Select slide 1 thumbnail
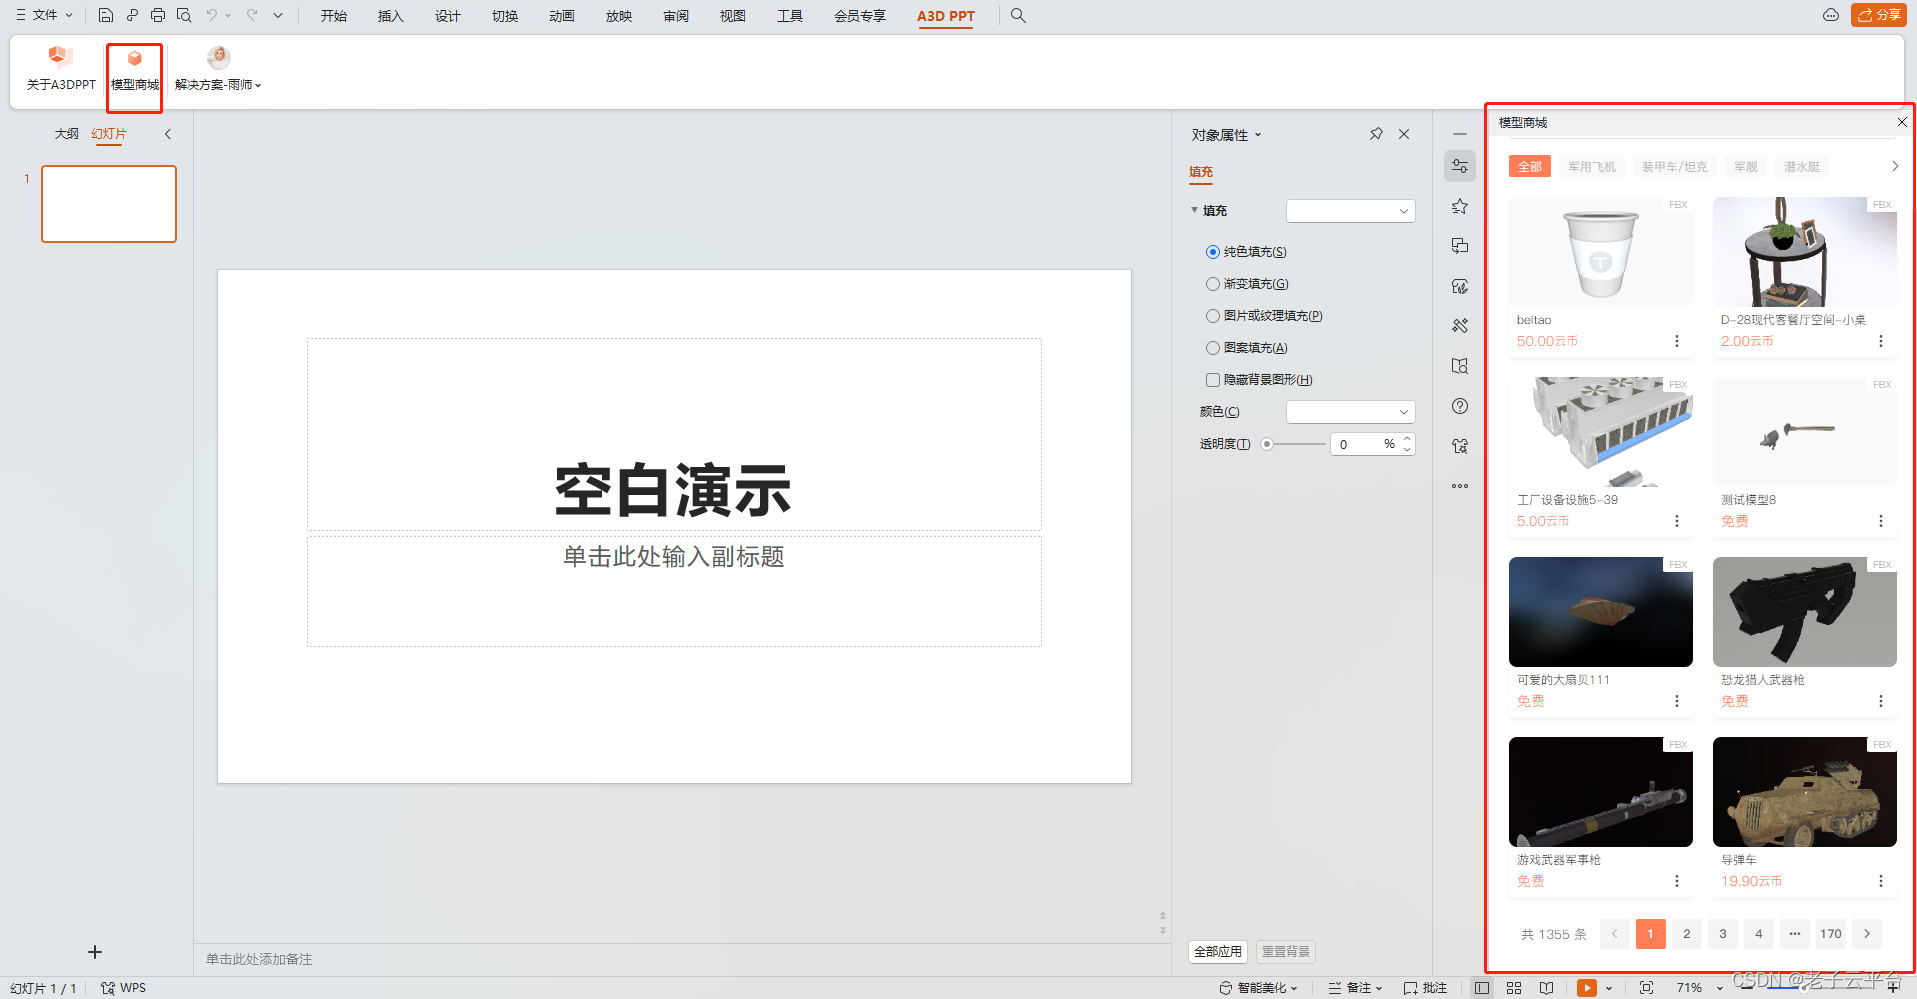1917x999 pixels. 109,204
